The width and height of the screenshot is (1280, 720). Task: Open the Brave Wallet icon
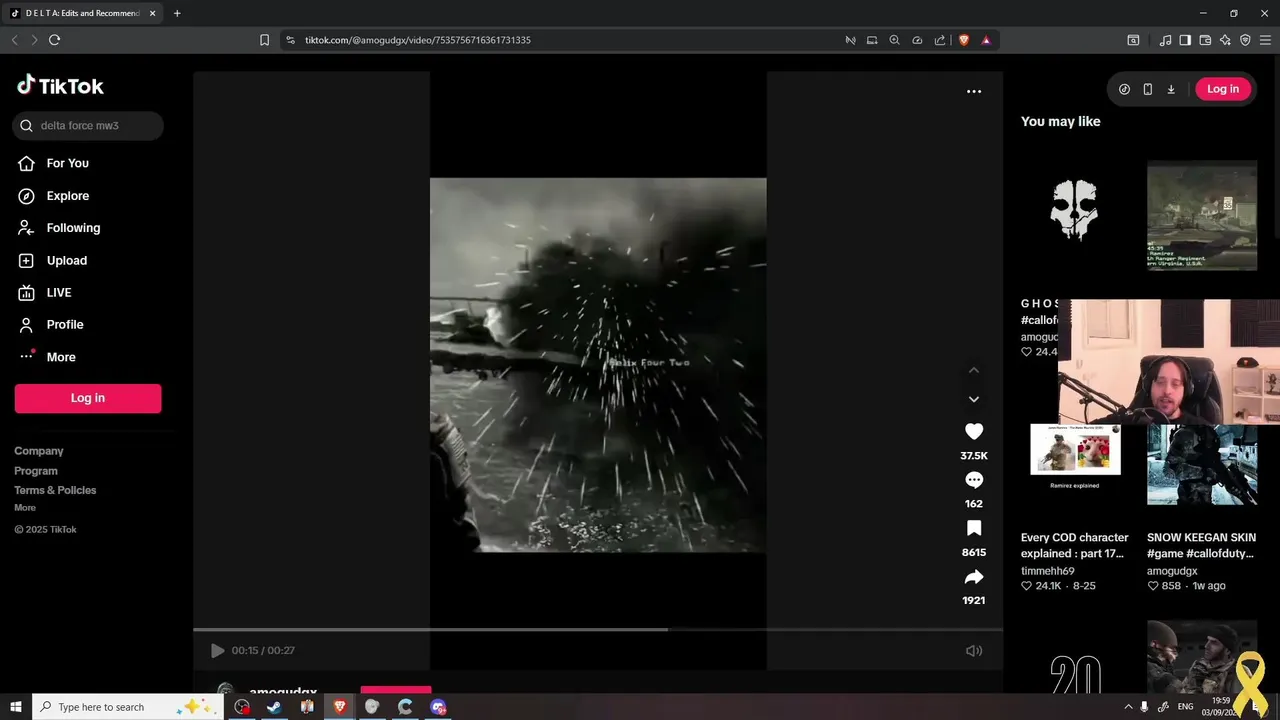[1205, 40]
